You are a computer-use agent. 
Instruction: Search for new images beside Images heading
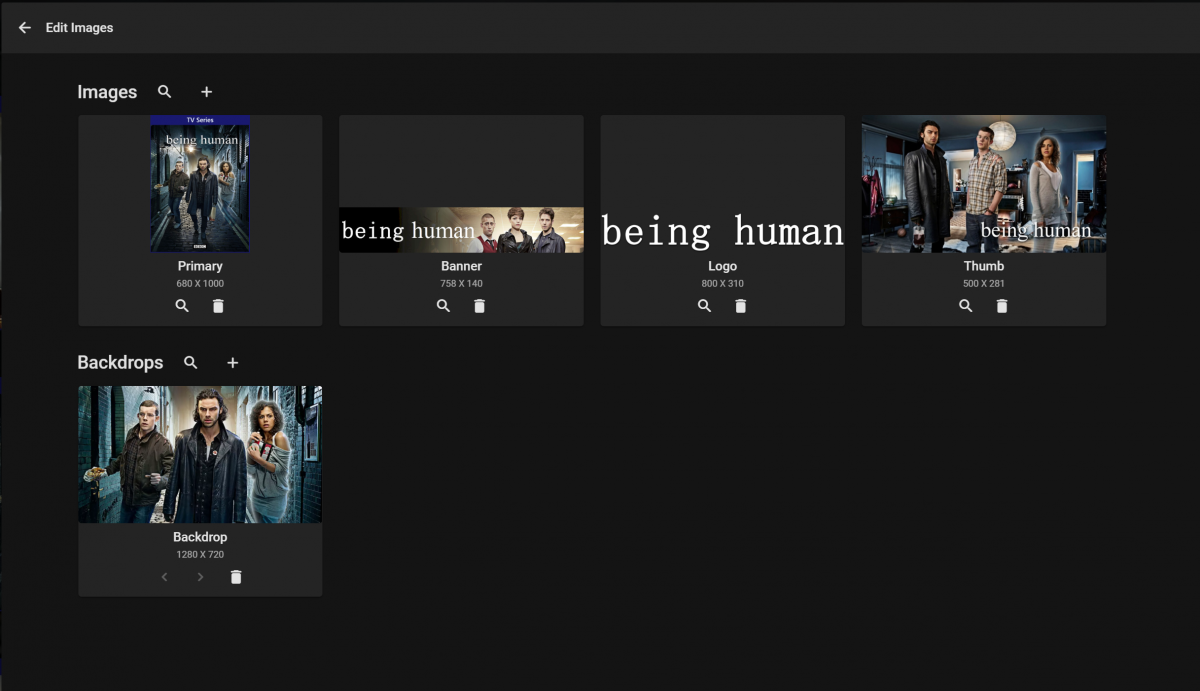165,92
